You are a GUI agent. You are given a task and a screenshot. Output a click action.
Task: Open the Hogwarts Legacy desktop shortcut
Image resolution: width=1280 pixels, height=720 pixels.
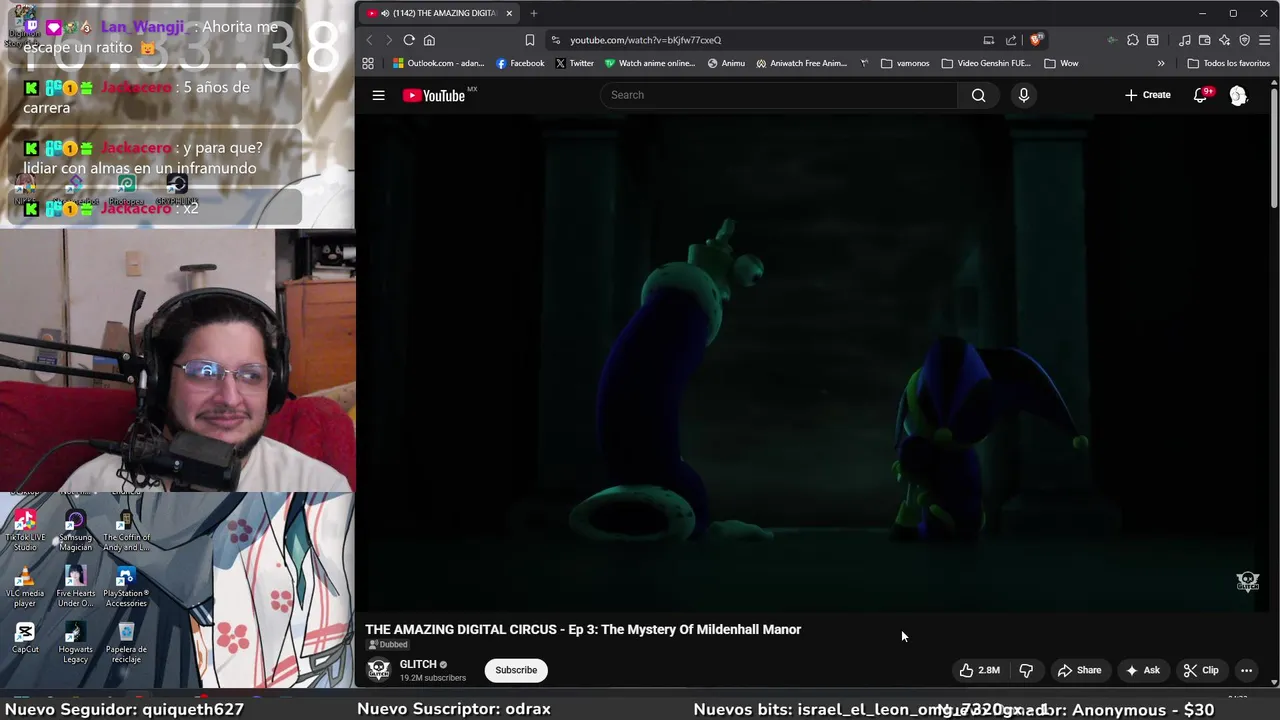(x=75, y=643)
